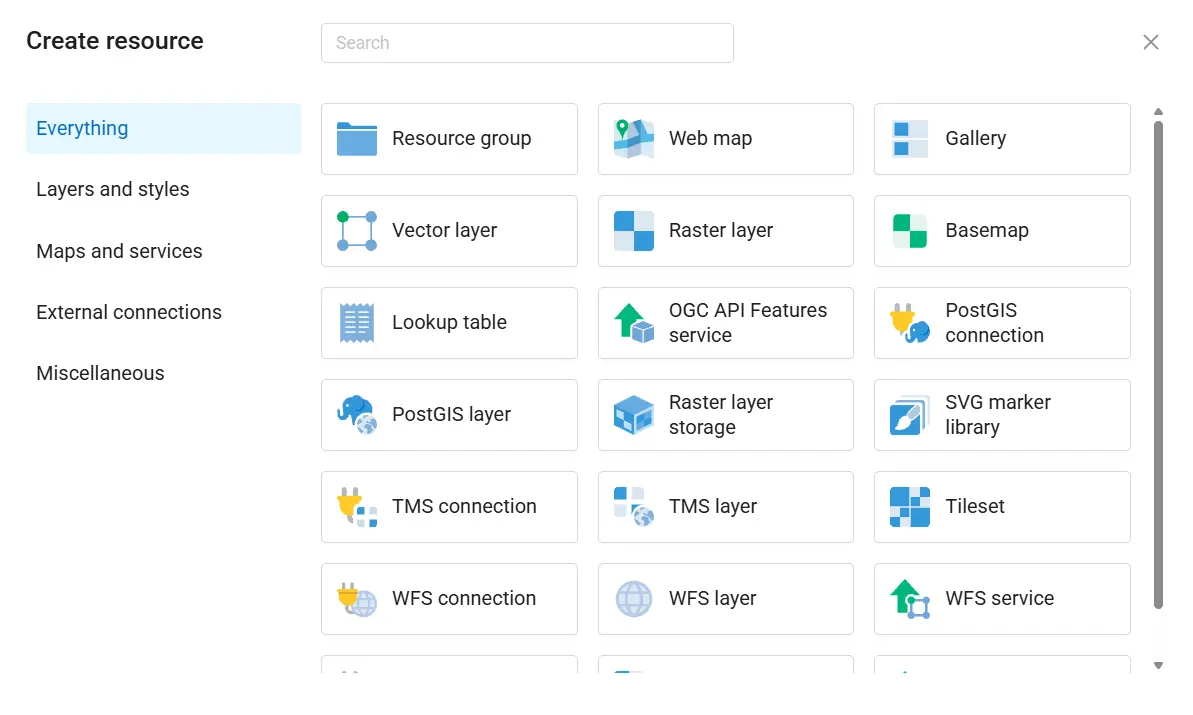
Task: Choose the TMS connection icon
Action: (x=357, y=507)
